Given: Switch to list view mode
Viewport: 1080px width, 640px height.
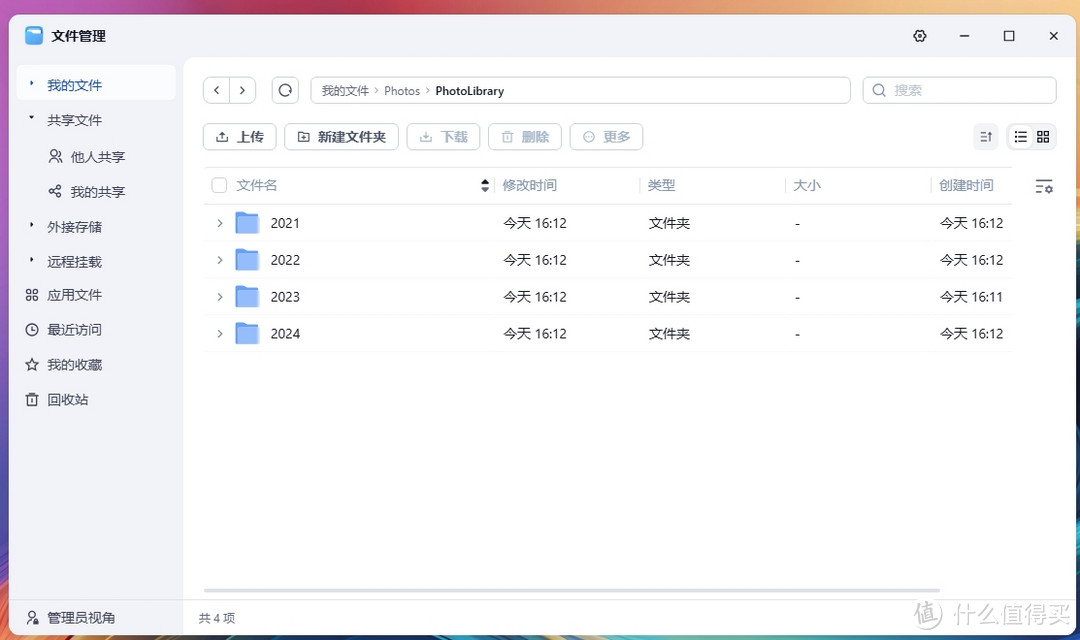Looking at the screenshot, I should [1019, 136].
